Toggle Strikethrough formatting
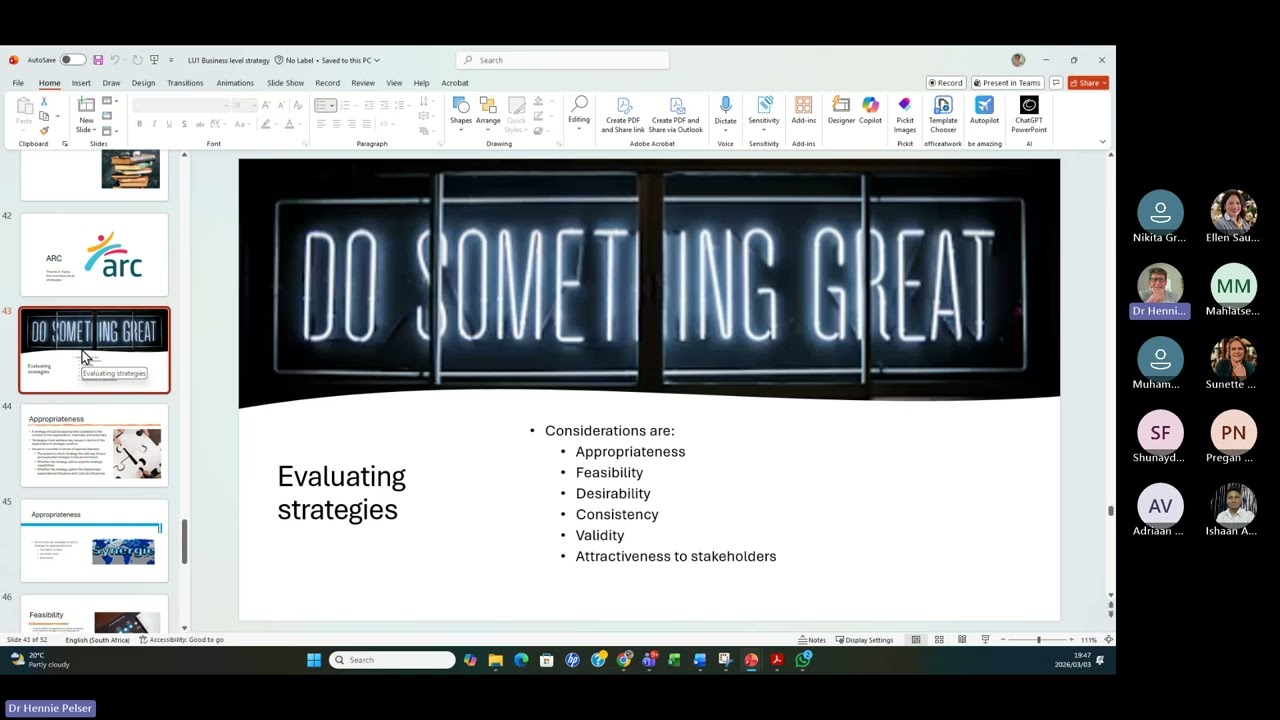1280x720 pixels. click(200, 124)
